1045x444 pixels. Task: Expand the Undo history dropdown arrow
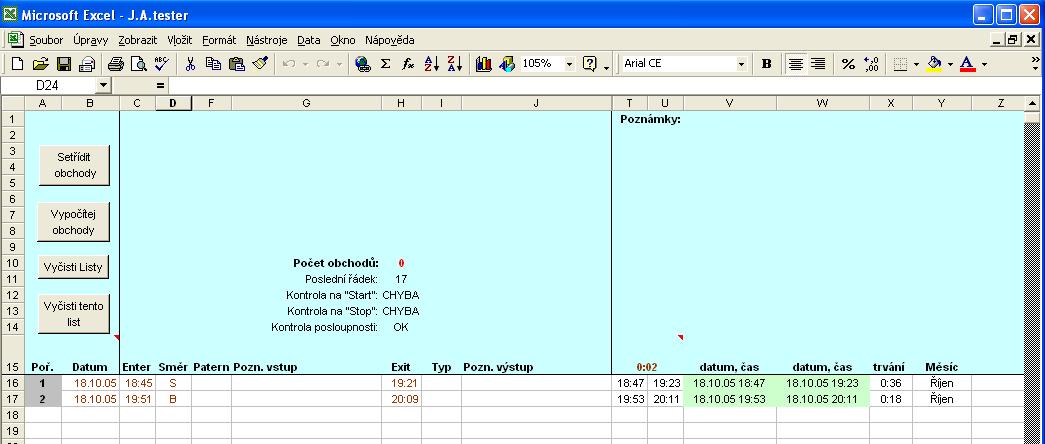click(305, 64)
